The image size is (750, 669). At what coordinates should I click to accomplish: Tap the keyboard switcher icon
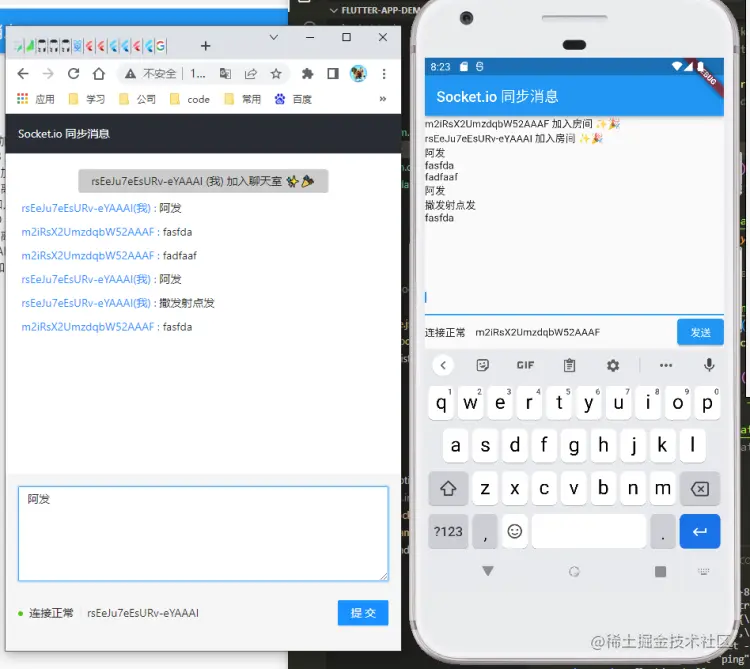(703, 571)
